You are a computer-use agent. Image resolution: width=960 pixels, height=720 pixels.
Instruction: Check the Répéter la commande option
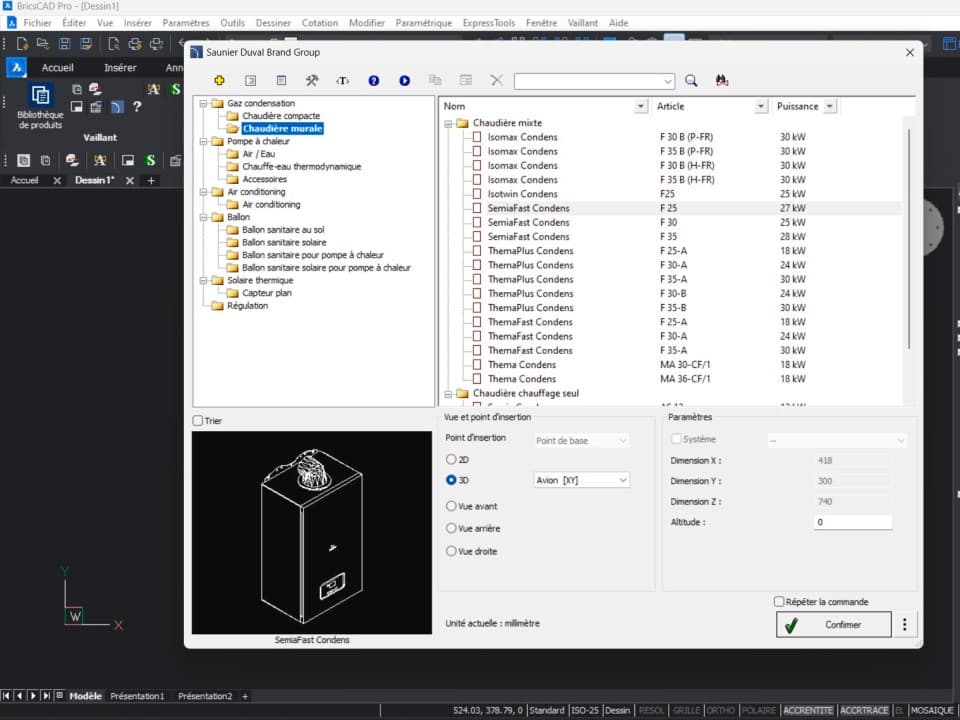(x=779, y=602)
